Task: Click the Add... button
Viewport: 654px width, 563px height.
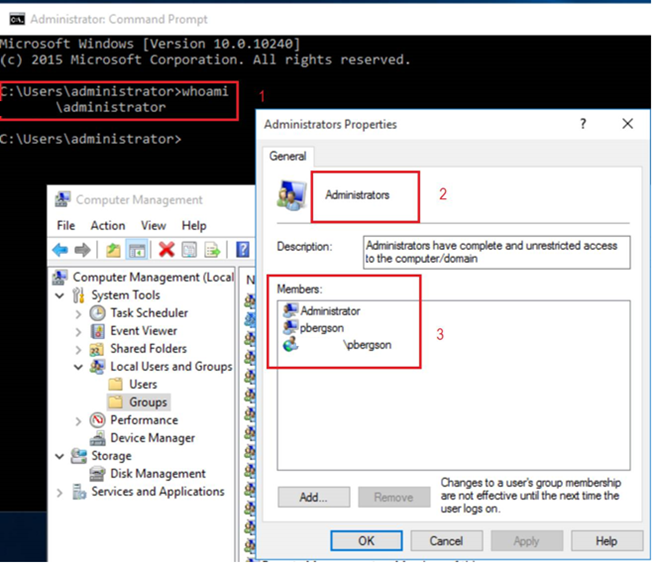Action: coord(314,497)
